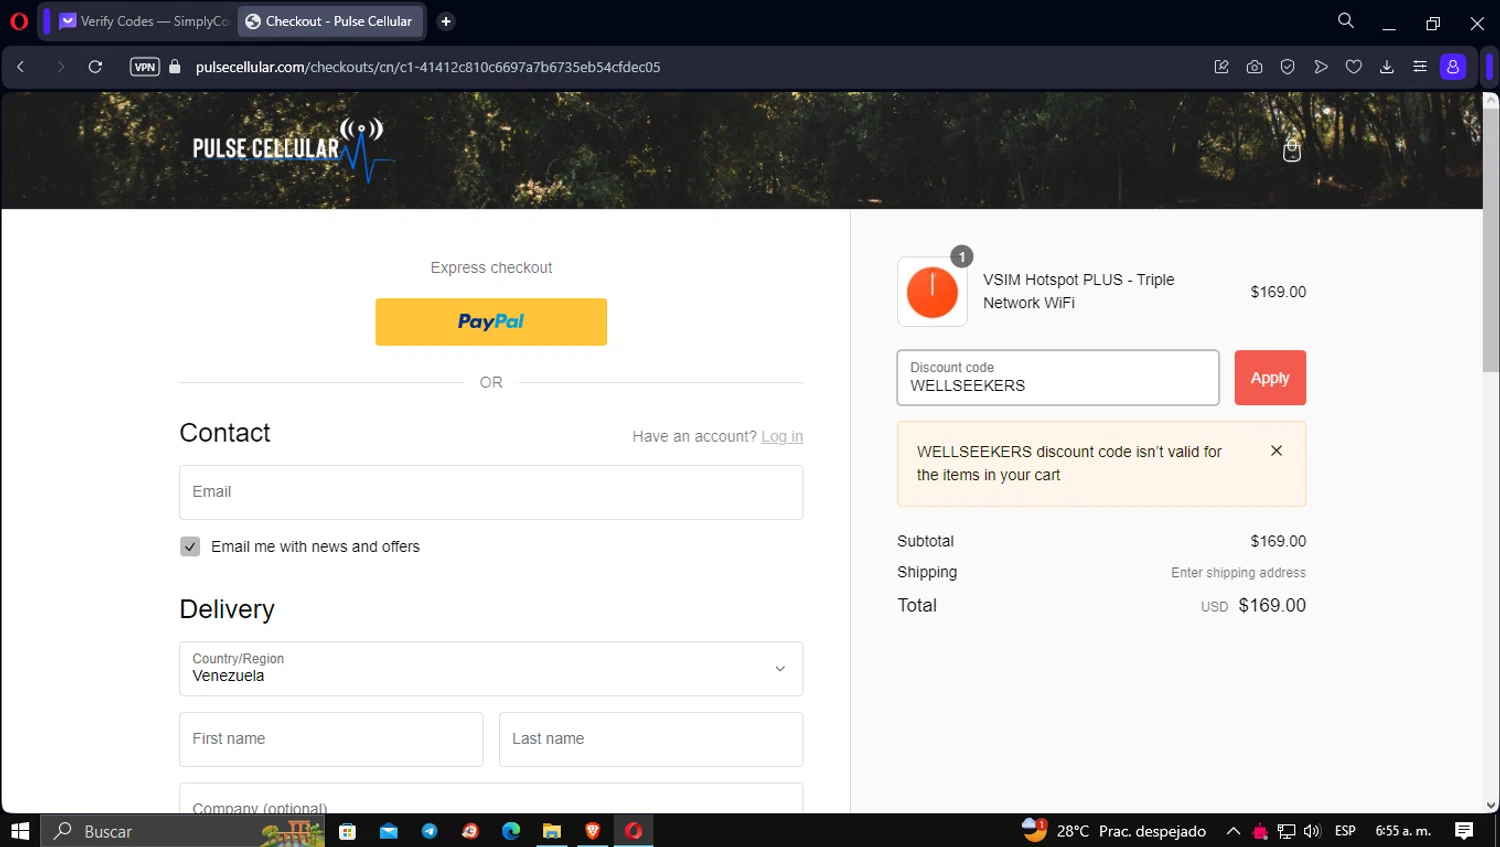Click scrollbar down arrow
Screen dimensions: 1500x847
coord(1491,805)
